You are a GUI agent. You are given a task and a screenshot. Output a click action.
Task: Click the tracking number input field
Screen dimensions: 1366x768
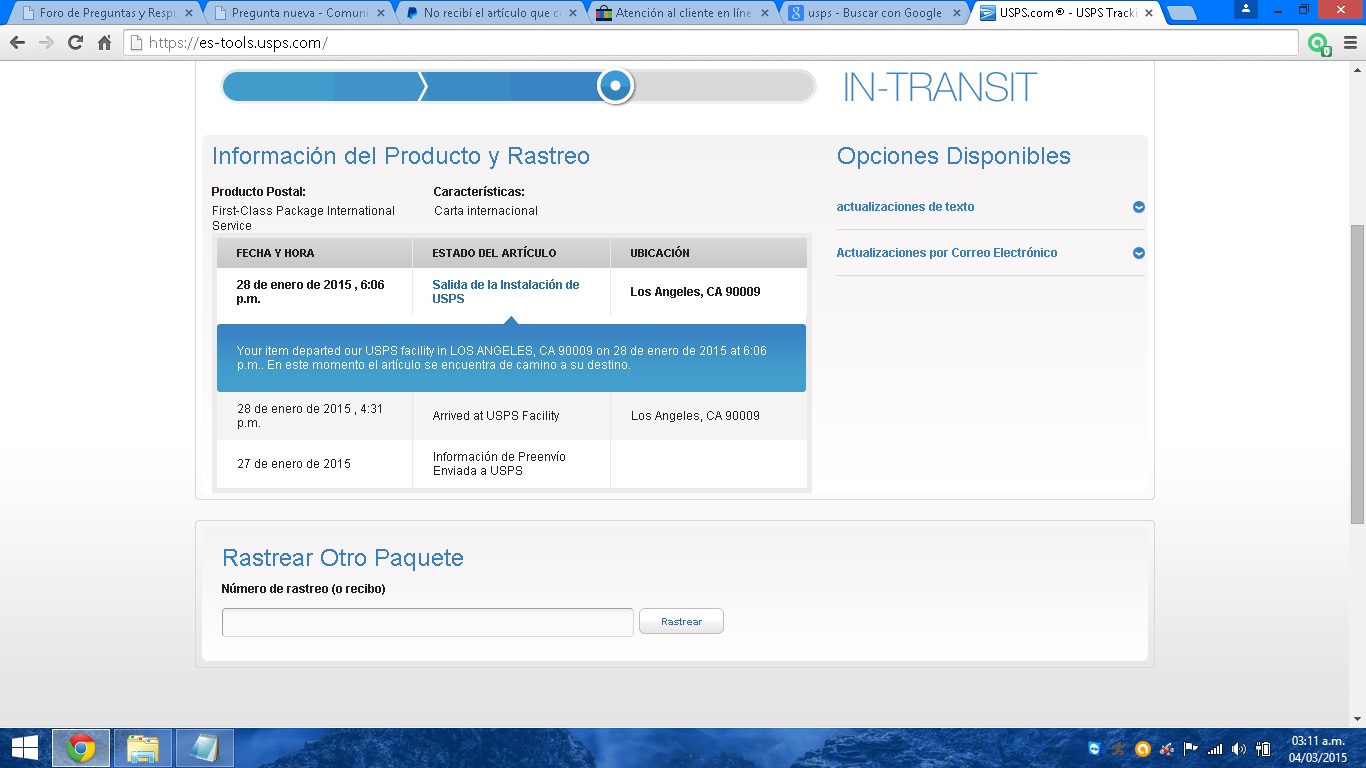click(427, 622)
